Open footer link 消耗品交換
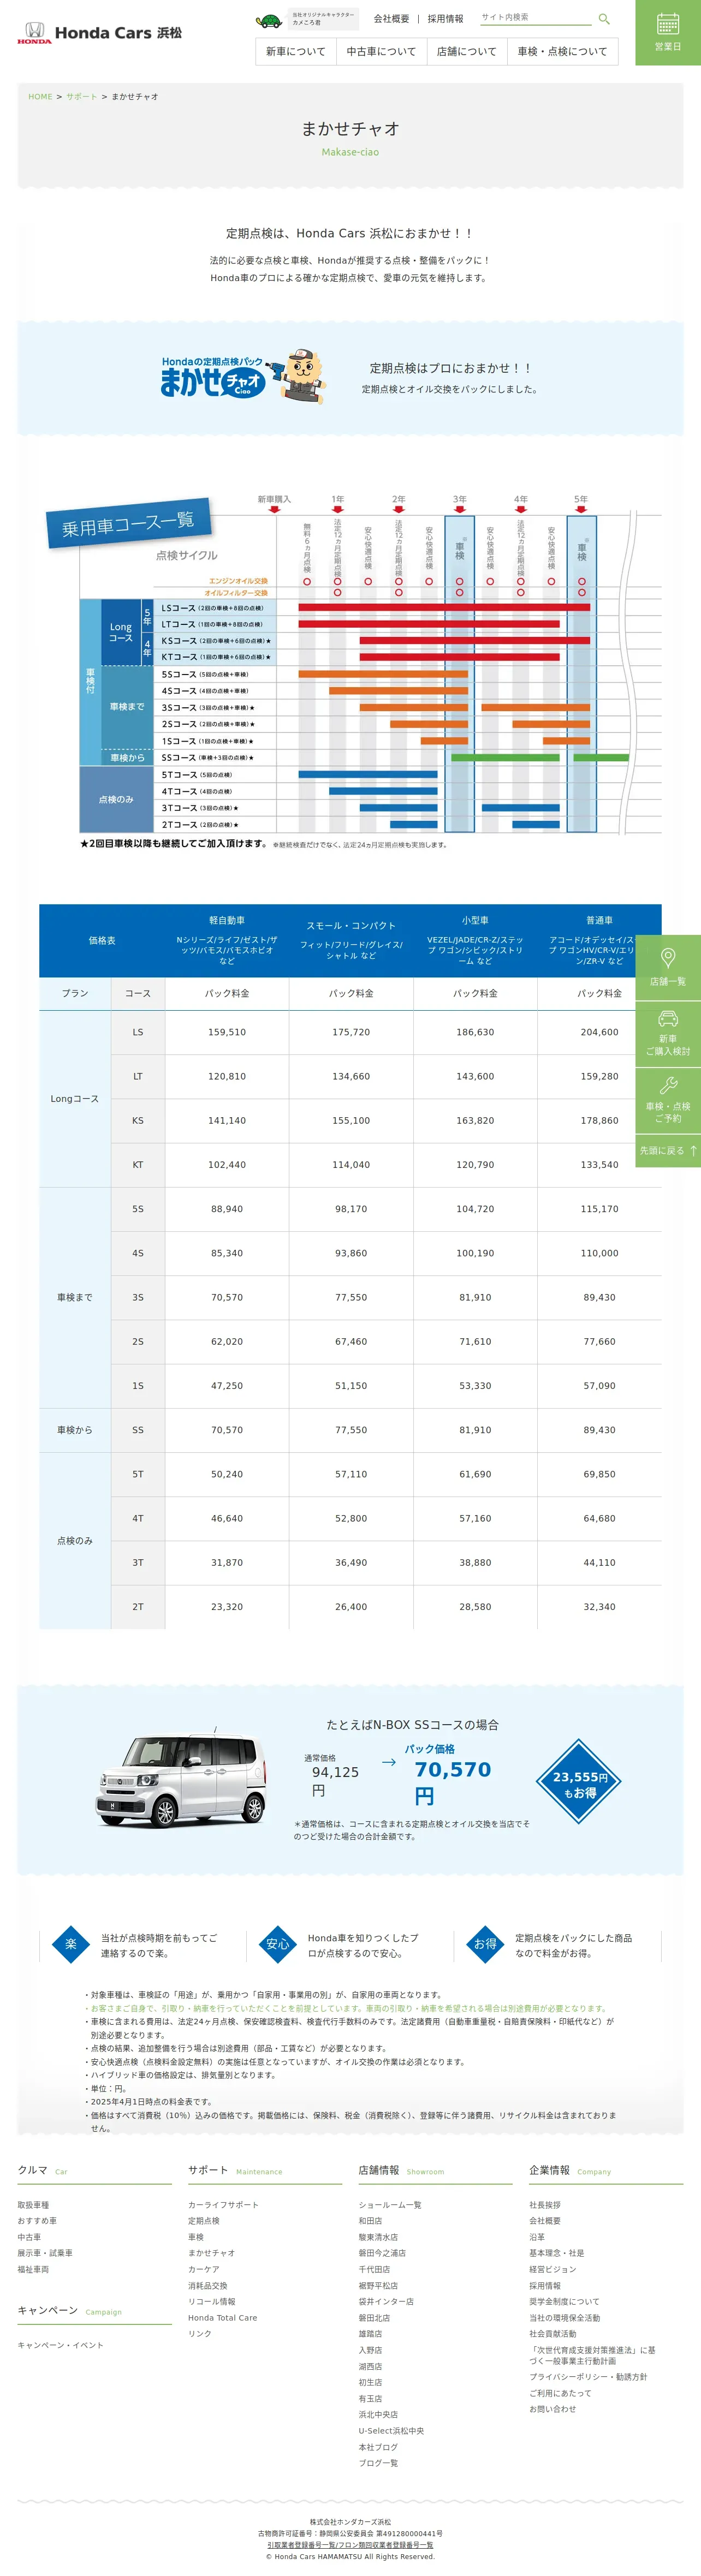This screenshot has height=2576, width=701. click(x=208, y=2286)
